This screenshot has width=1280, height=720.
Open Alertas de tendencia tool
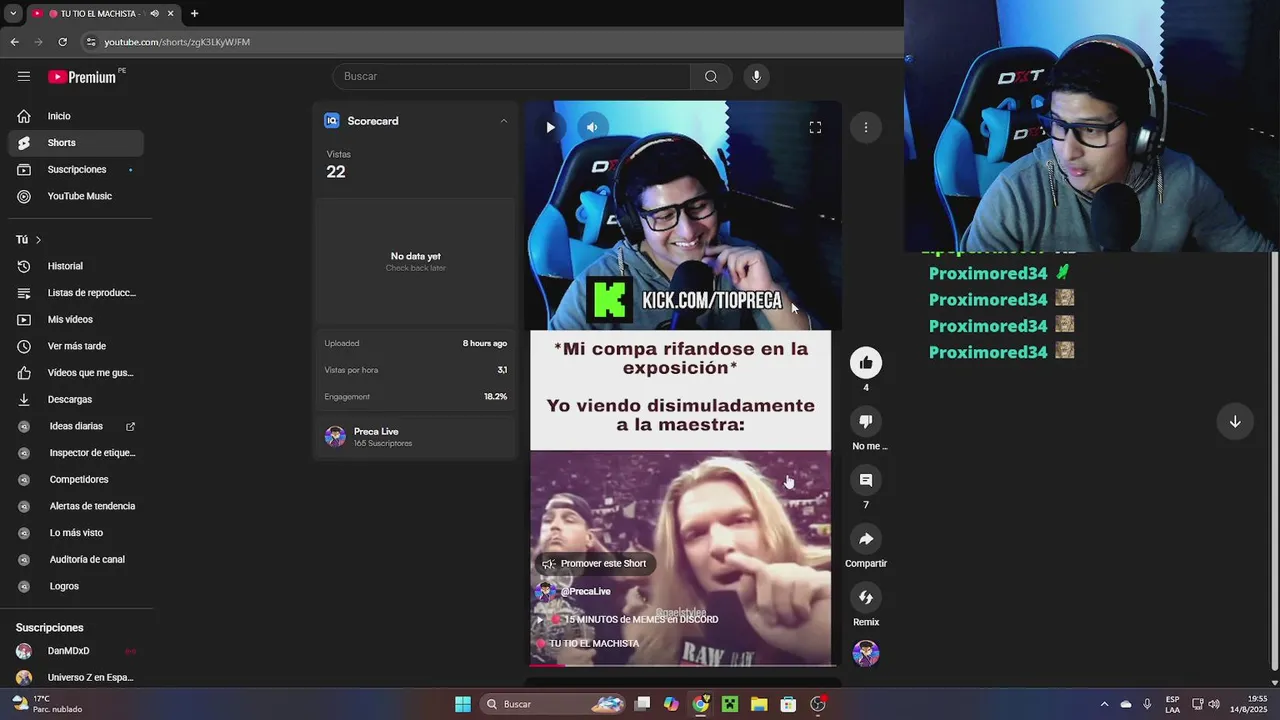tap(76, 506)
